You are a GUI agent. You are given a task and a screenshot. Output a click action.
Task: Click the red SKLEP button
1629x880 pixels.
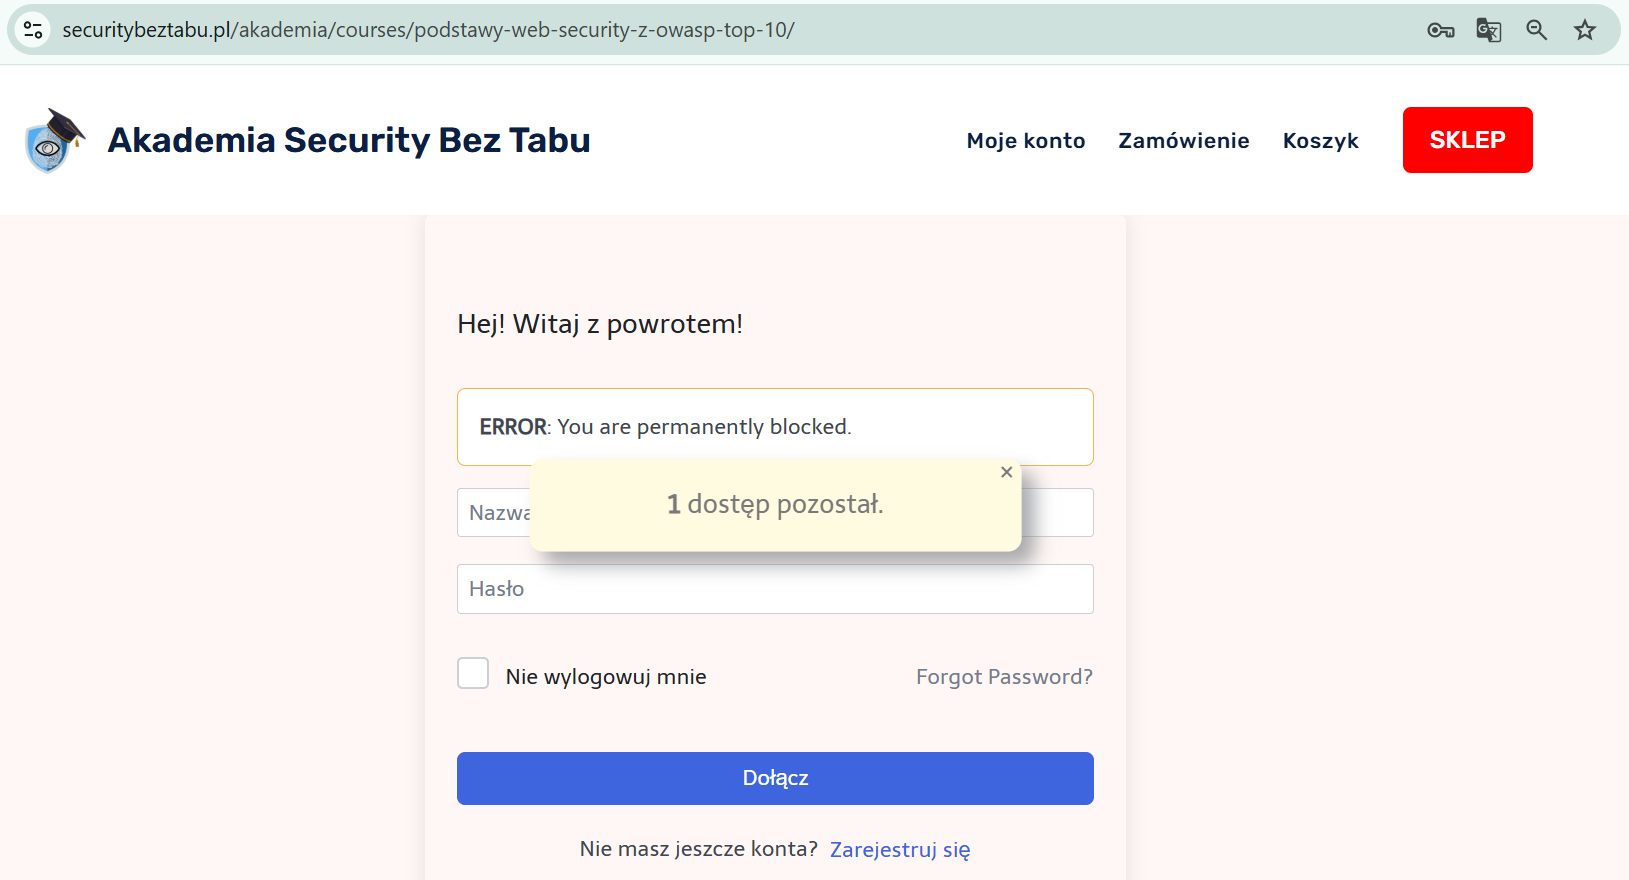coord(1467,140)
